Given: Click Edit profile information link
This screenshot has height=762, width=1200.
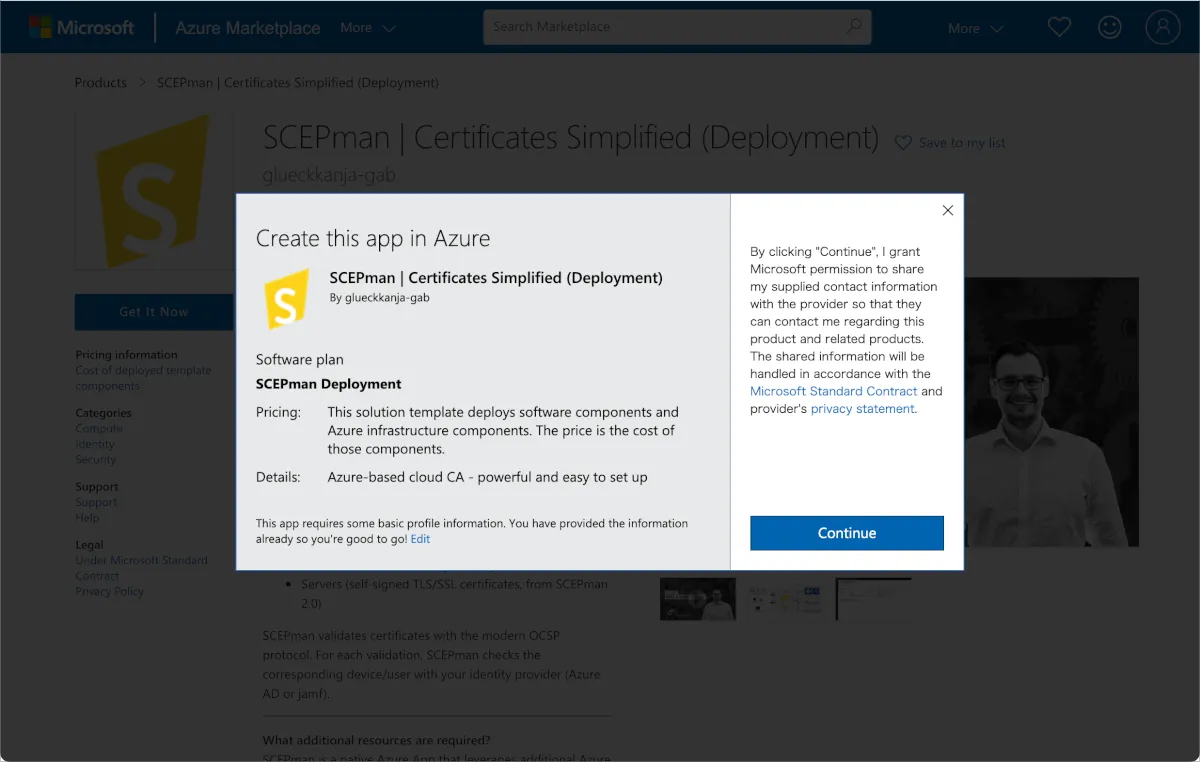Looking at the screenshot, I should (420, 539).
